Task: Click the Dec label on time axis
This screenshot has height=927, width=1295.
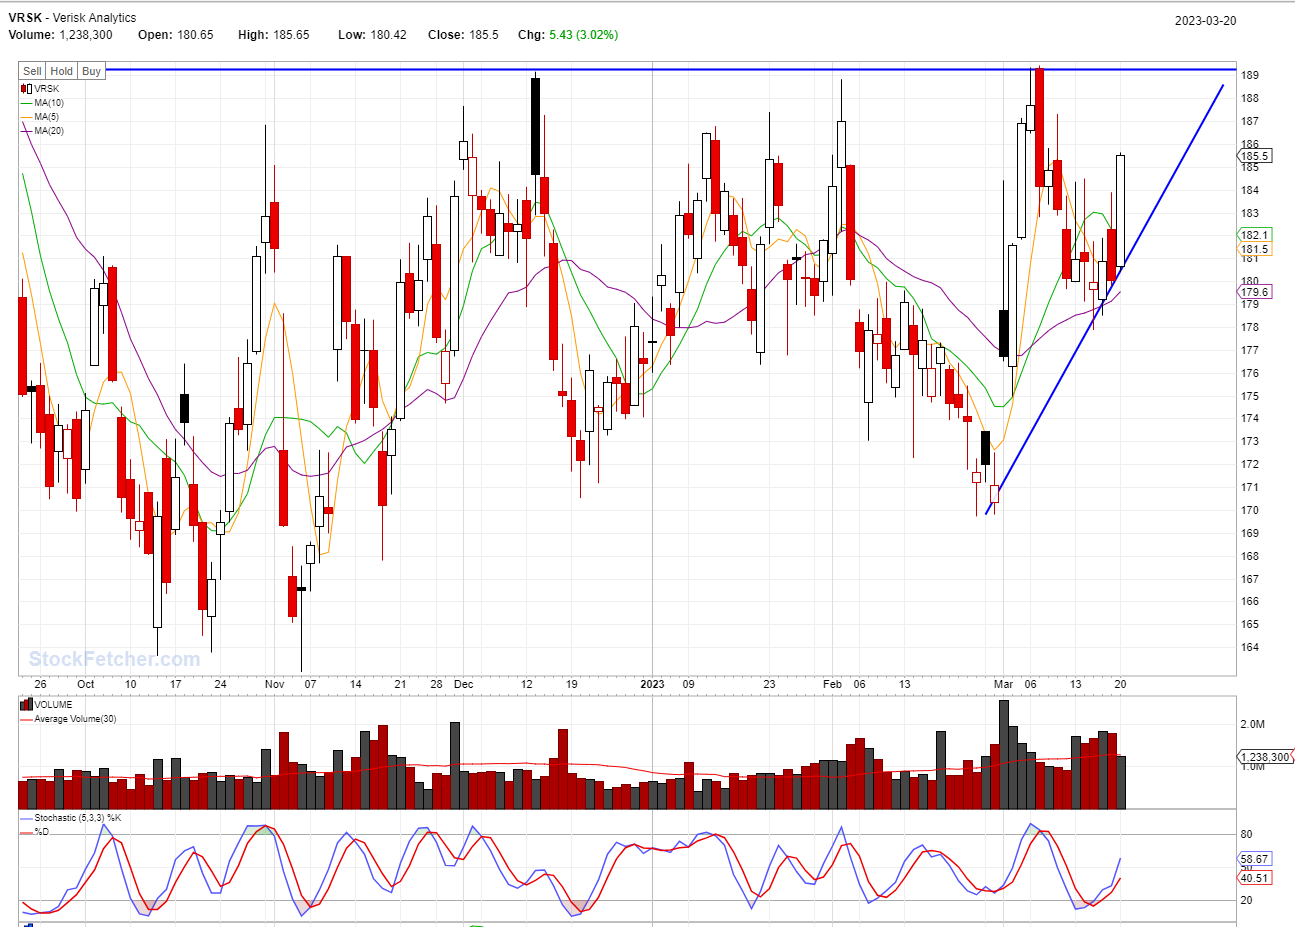Action: 463,684
